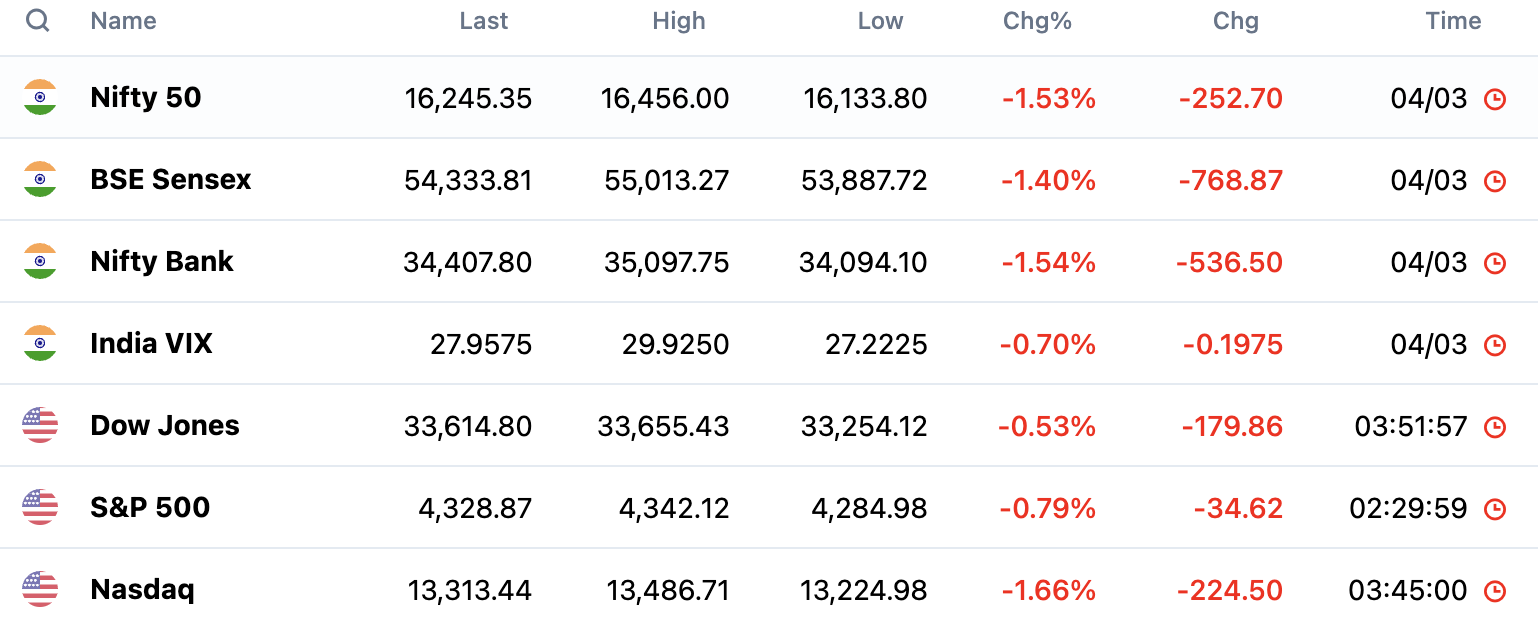Sort by the Last column header
Image resolution: width=1540 pixels, height=624 pixels.
click(x=484, y=21)
